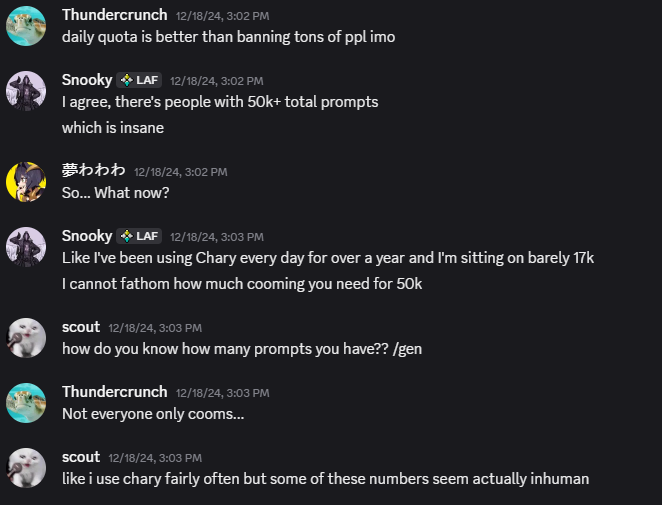Open Thundercrunch's profile from the top username

point(114,15)
